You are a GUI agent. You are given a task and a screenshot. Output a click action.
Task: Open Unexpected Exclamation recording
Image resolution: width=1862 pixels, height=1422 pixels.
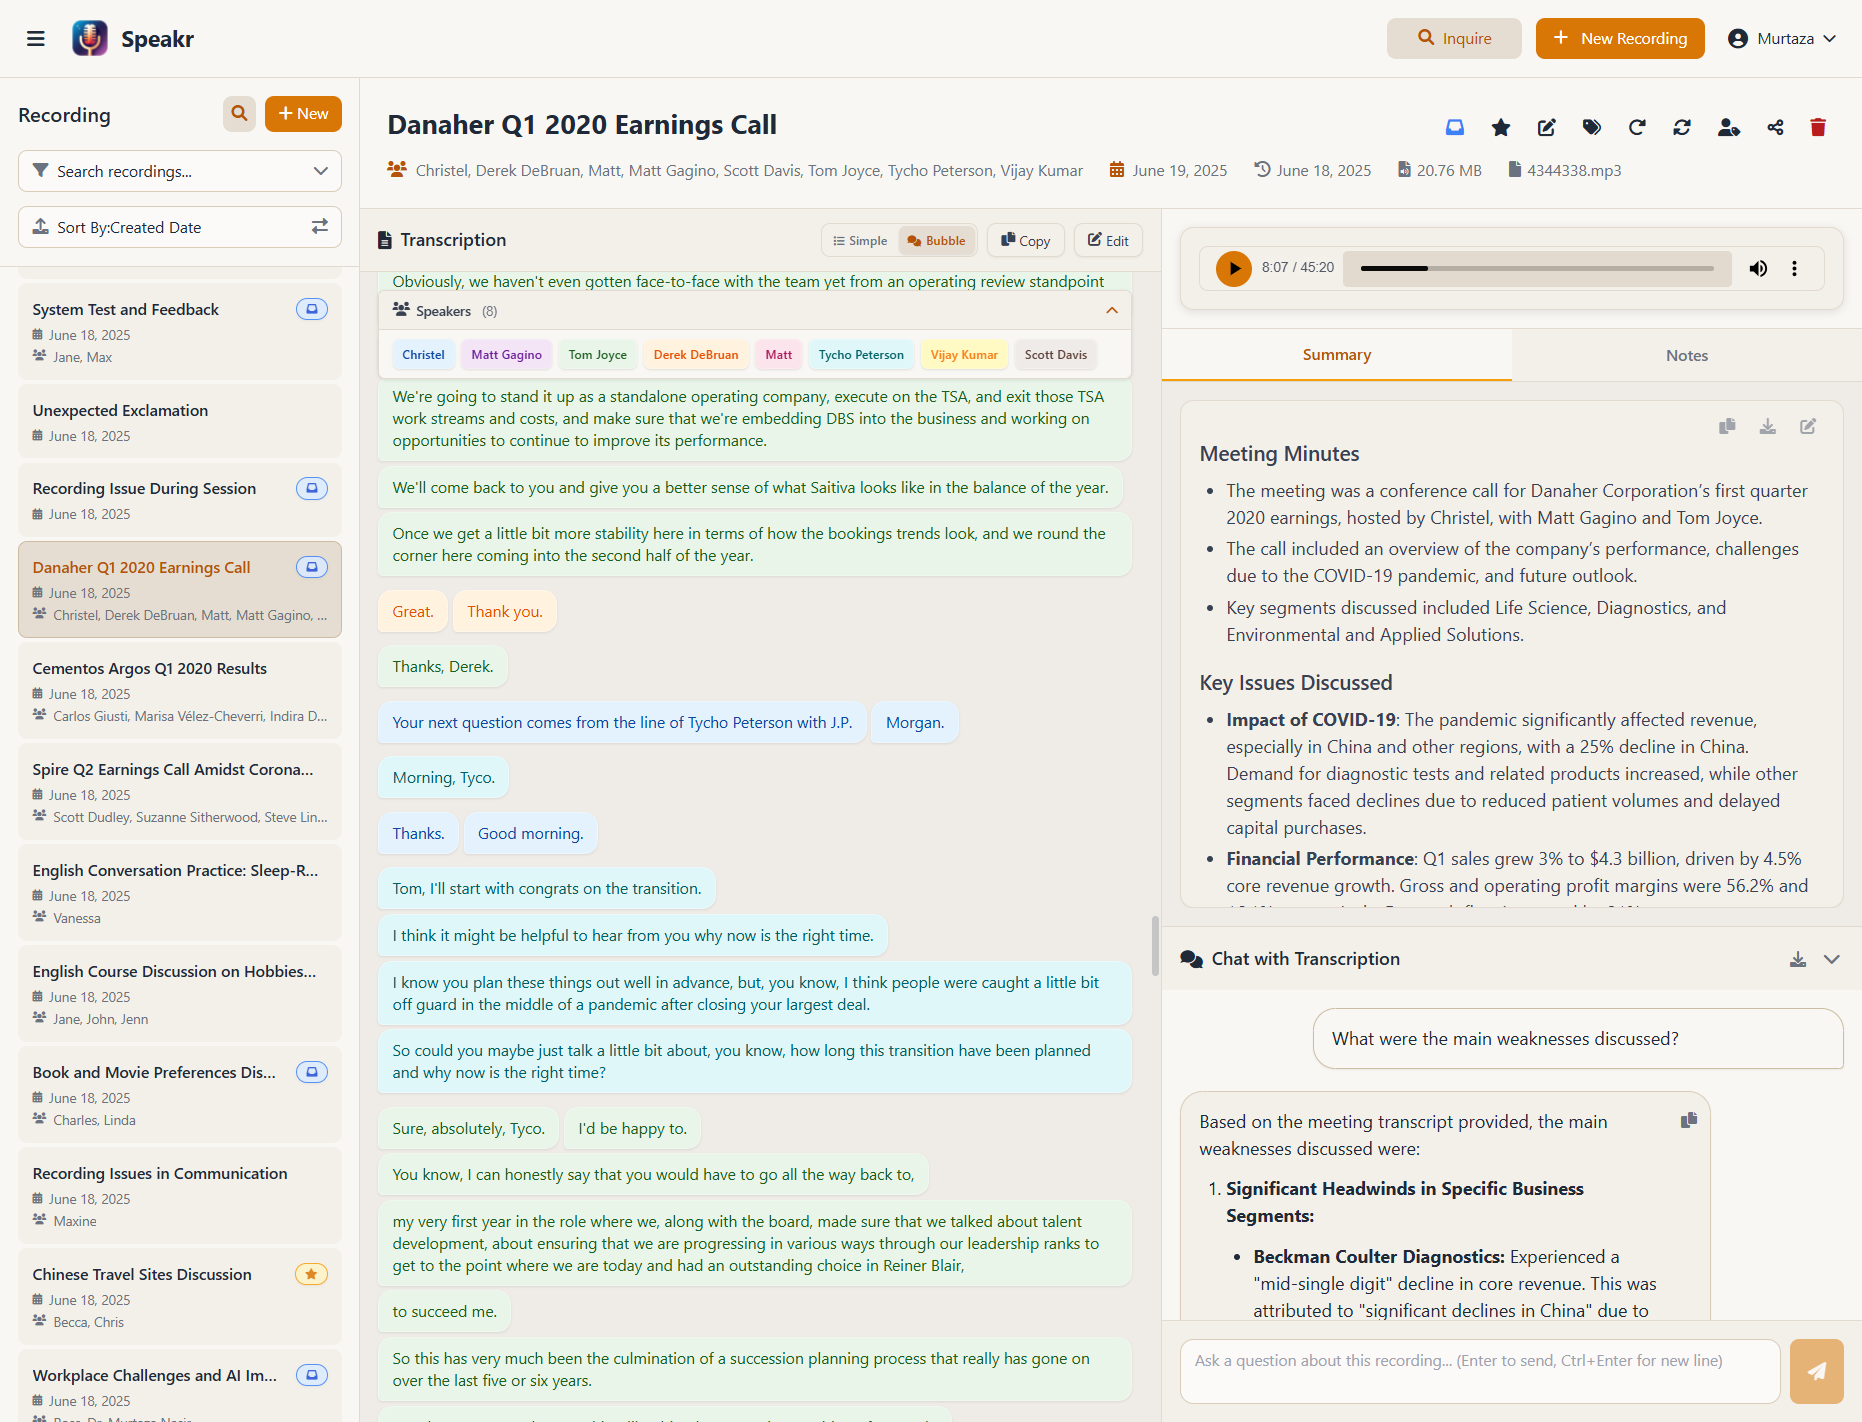click(180, 422)
